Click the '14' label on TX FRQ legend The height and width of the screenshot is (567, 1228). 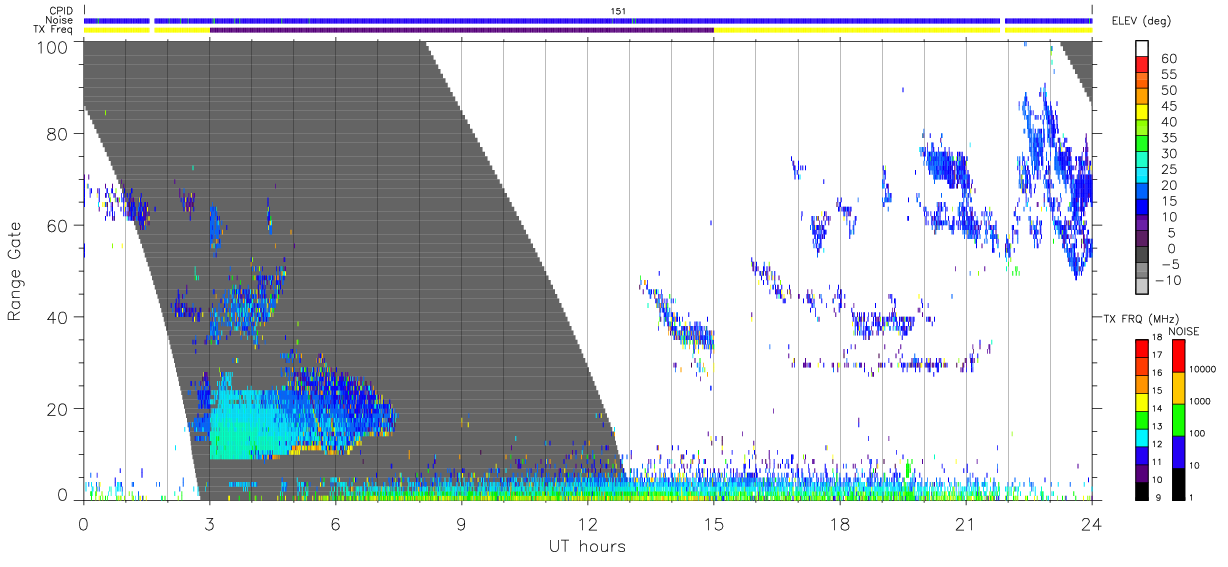(1158, 408)
